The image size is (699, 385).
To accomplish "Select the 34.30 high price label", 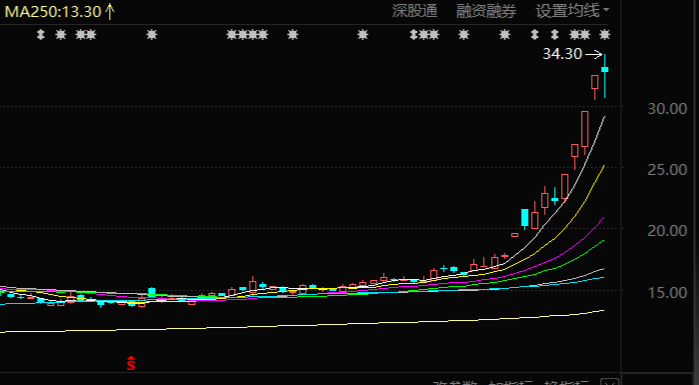I will click(x=562, y=54).
